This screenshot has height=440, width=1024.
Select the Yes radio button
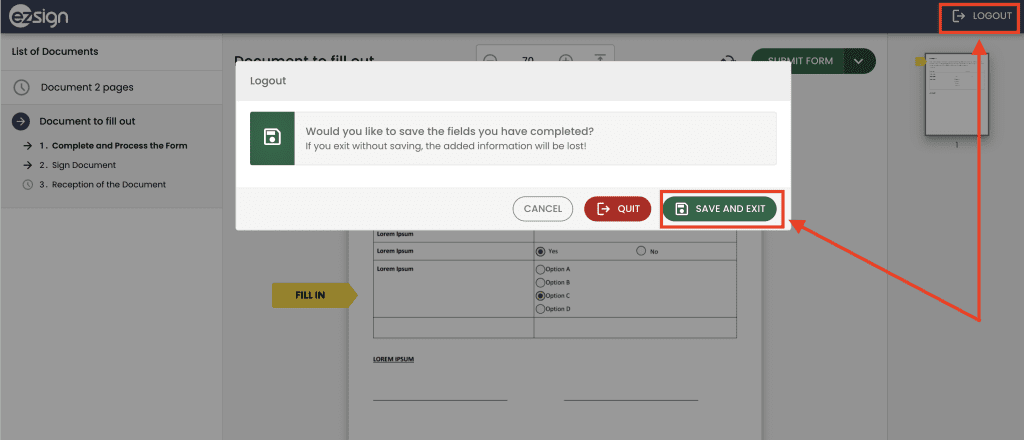click(x=541, y=252)
